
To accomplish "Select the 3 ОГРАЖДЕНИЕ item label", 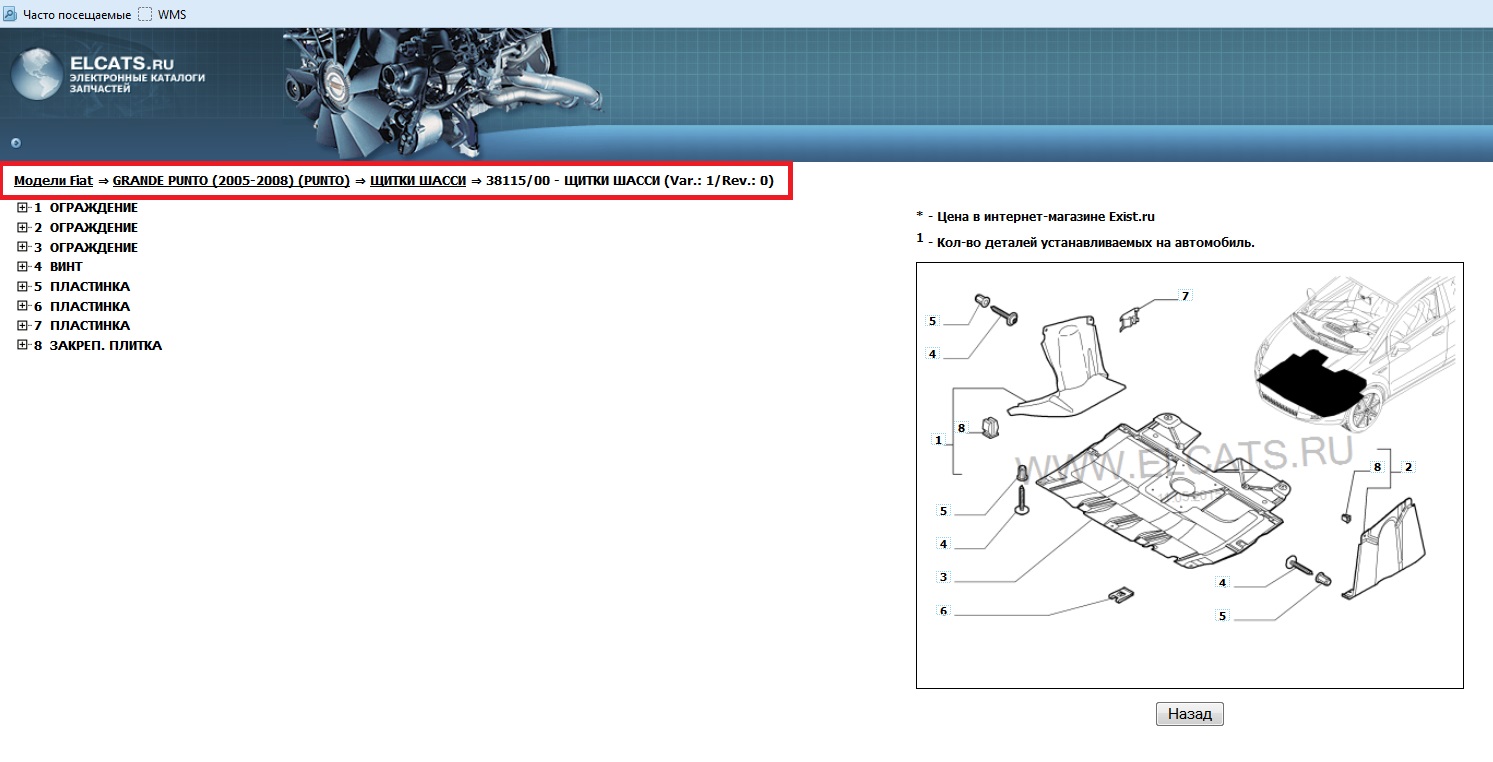I will [93, 247].
